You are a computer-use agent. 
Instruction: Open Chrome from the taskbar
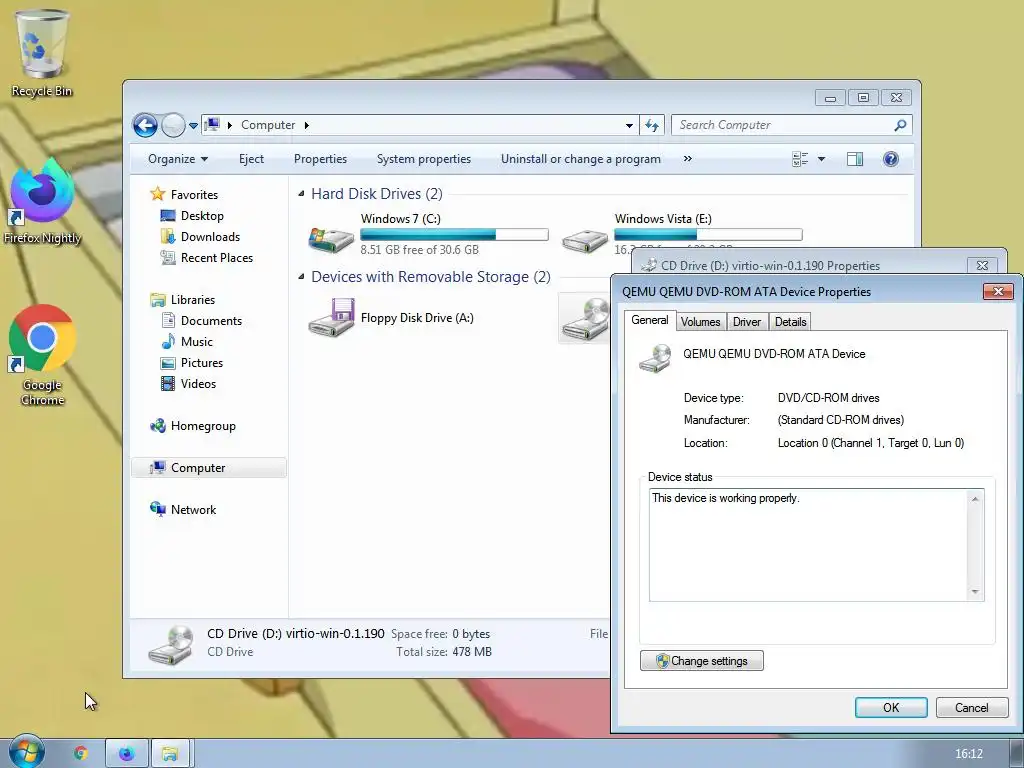click(x=81, y=753)
